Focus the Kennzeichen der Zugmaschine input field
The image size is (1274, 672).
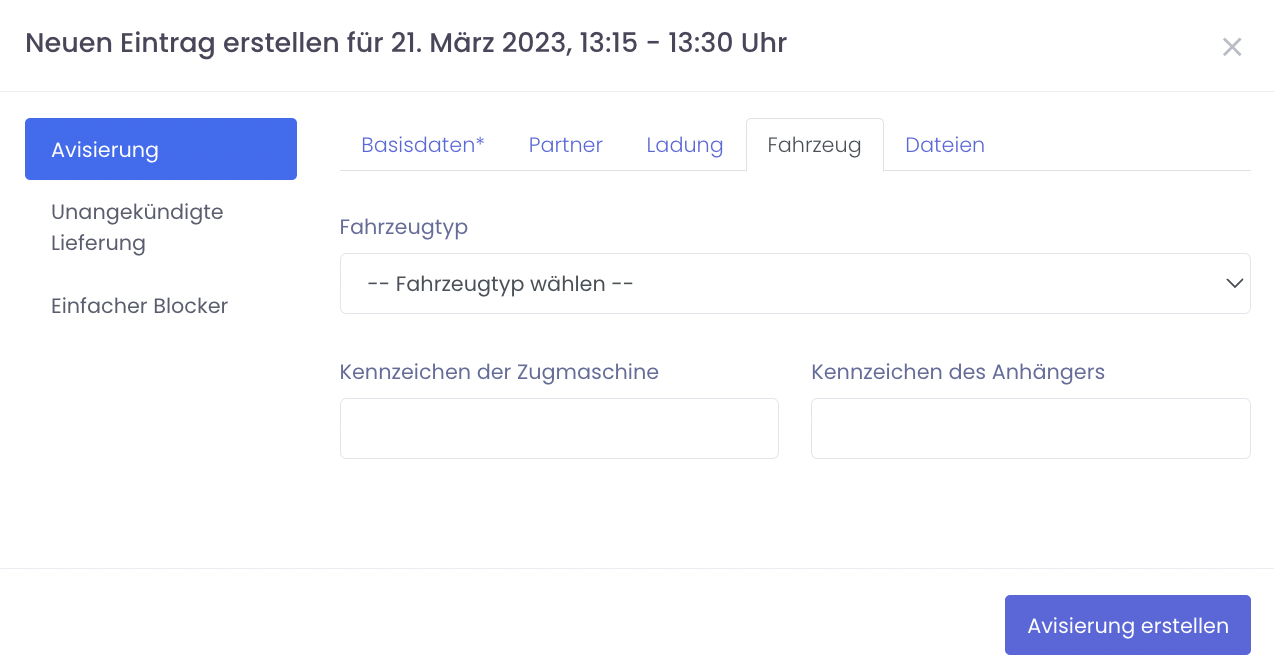(559, 429)
